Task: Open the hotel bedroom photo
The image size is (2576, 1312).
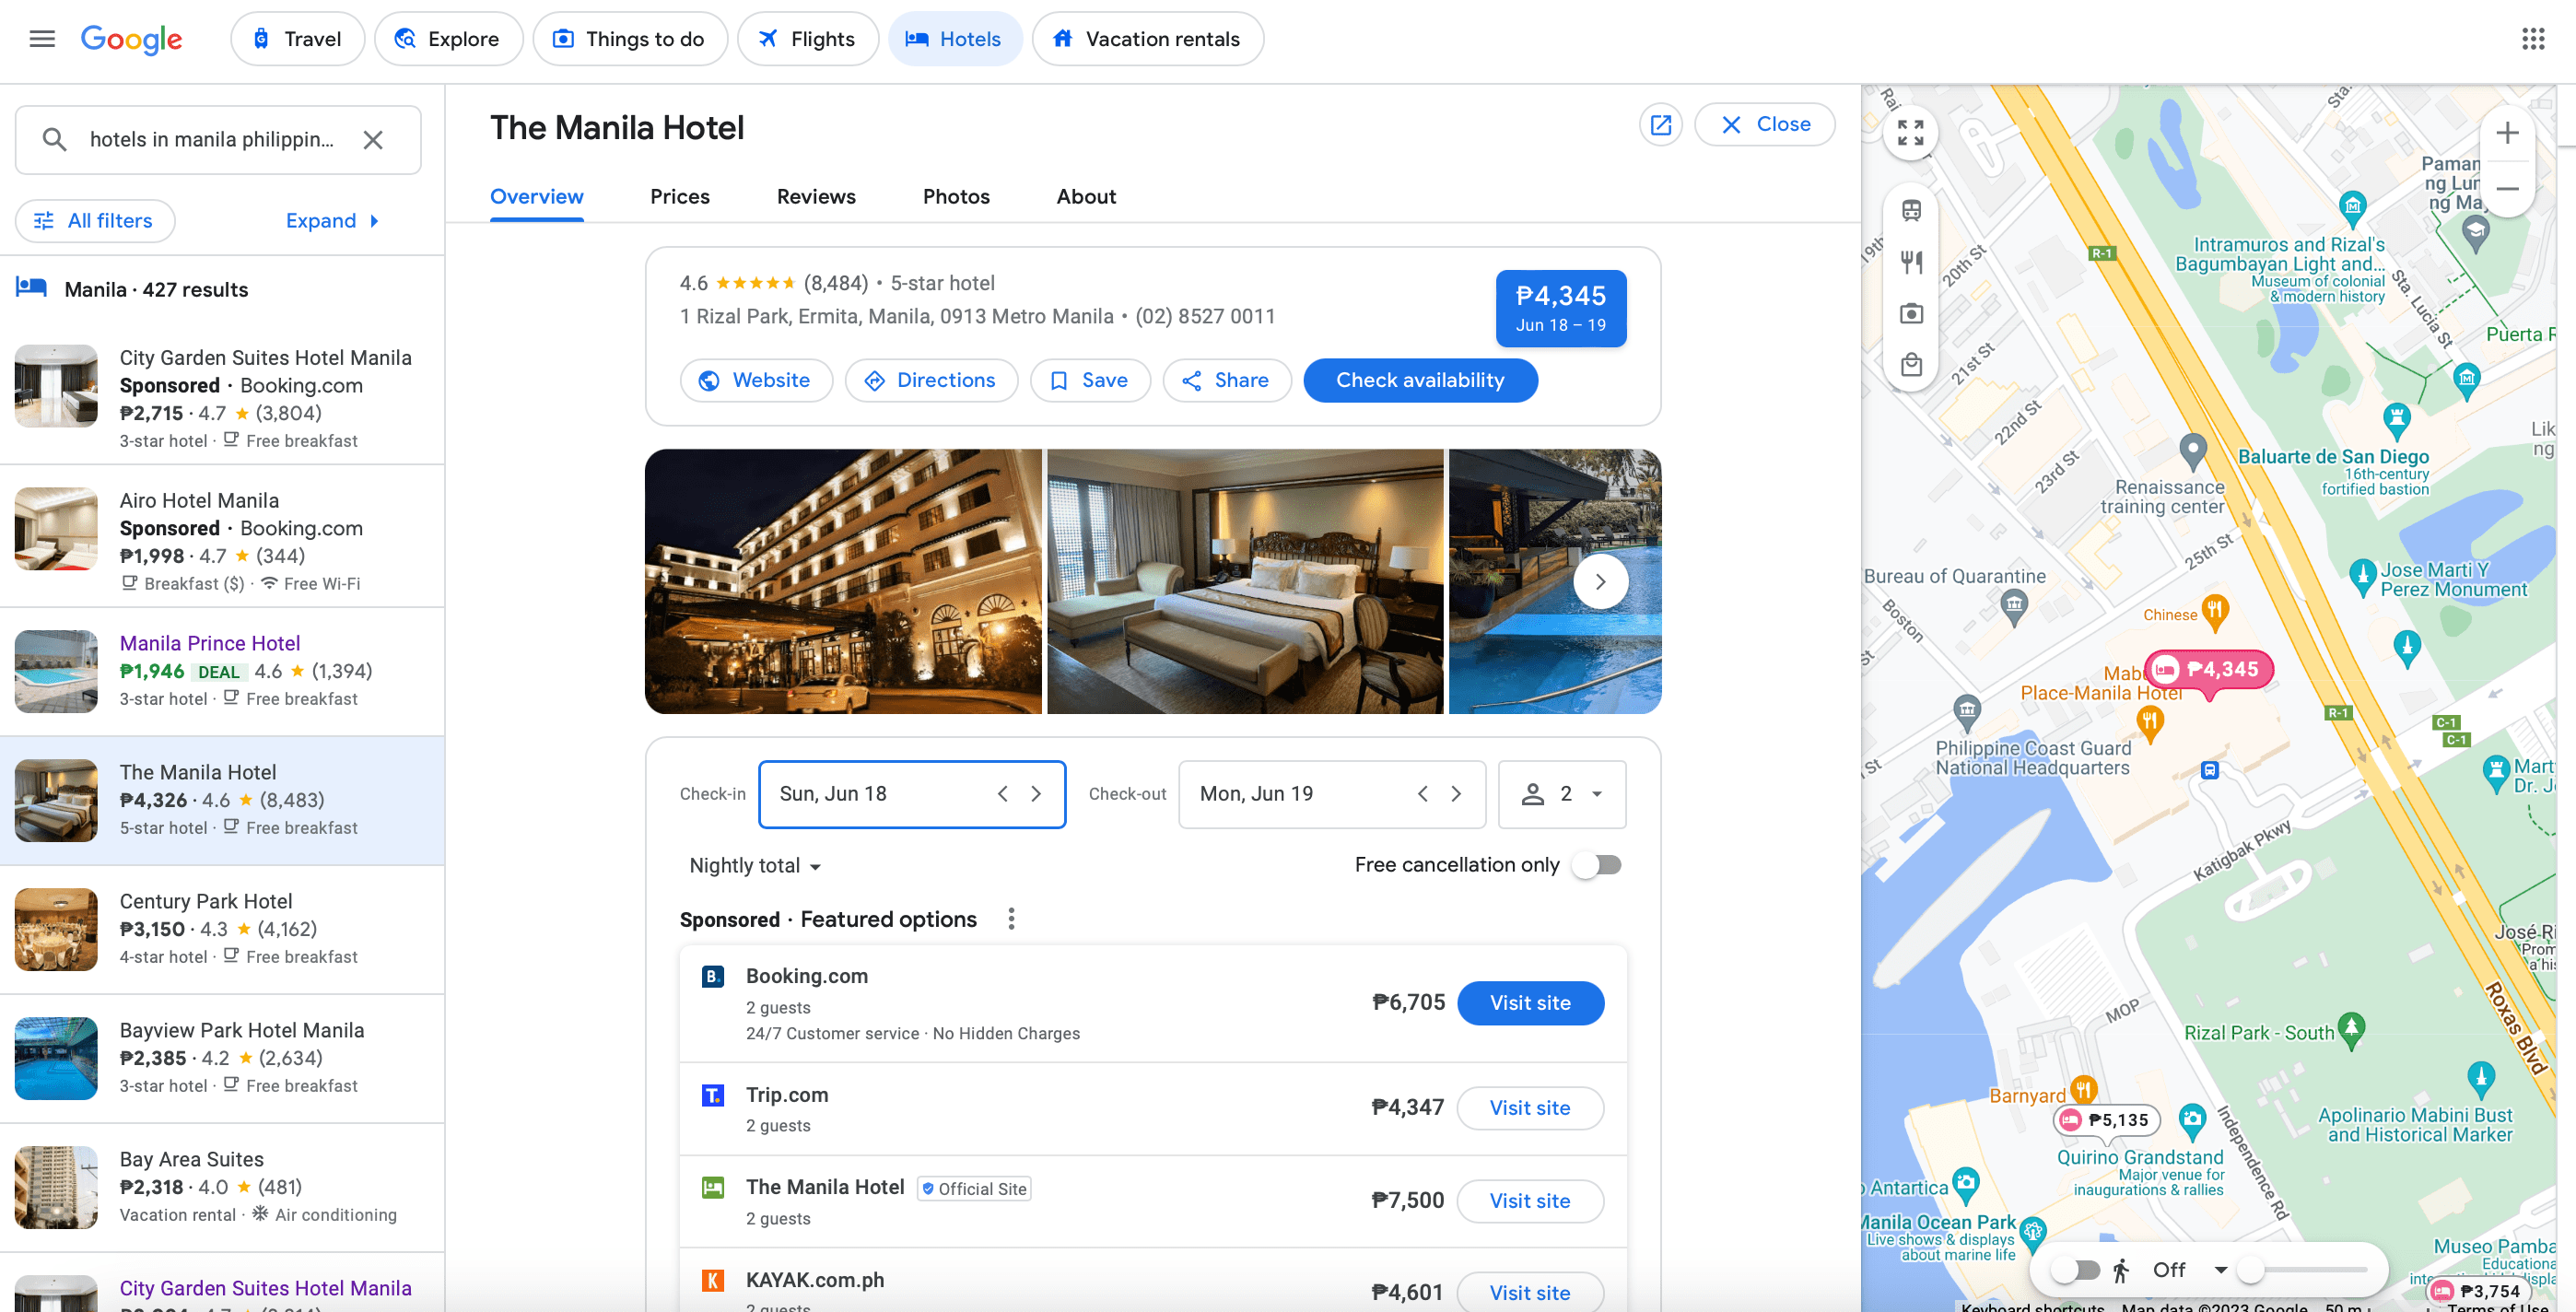Action: (x=1245, y=581)
